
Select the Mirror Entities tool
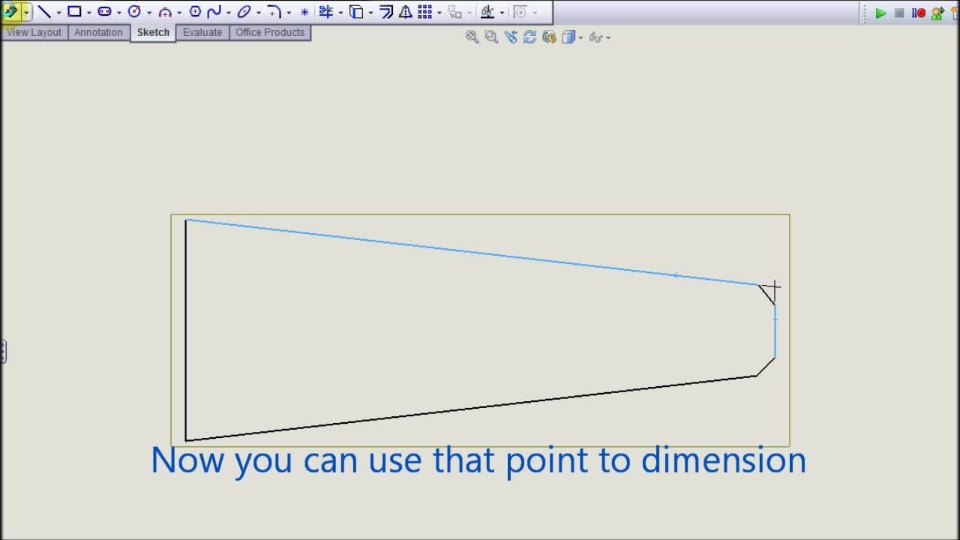(x=405, y=11)
